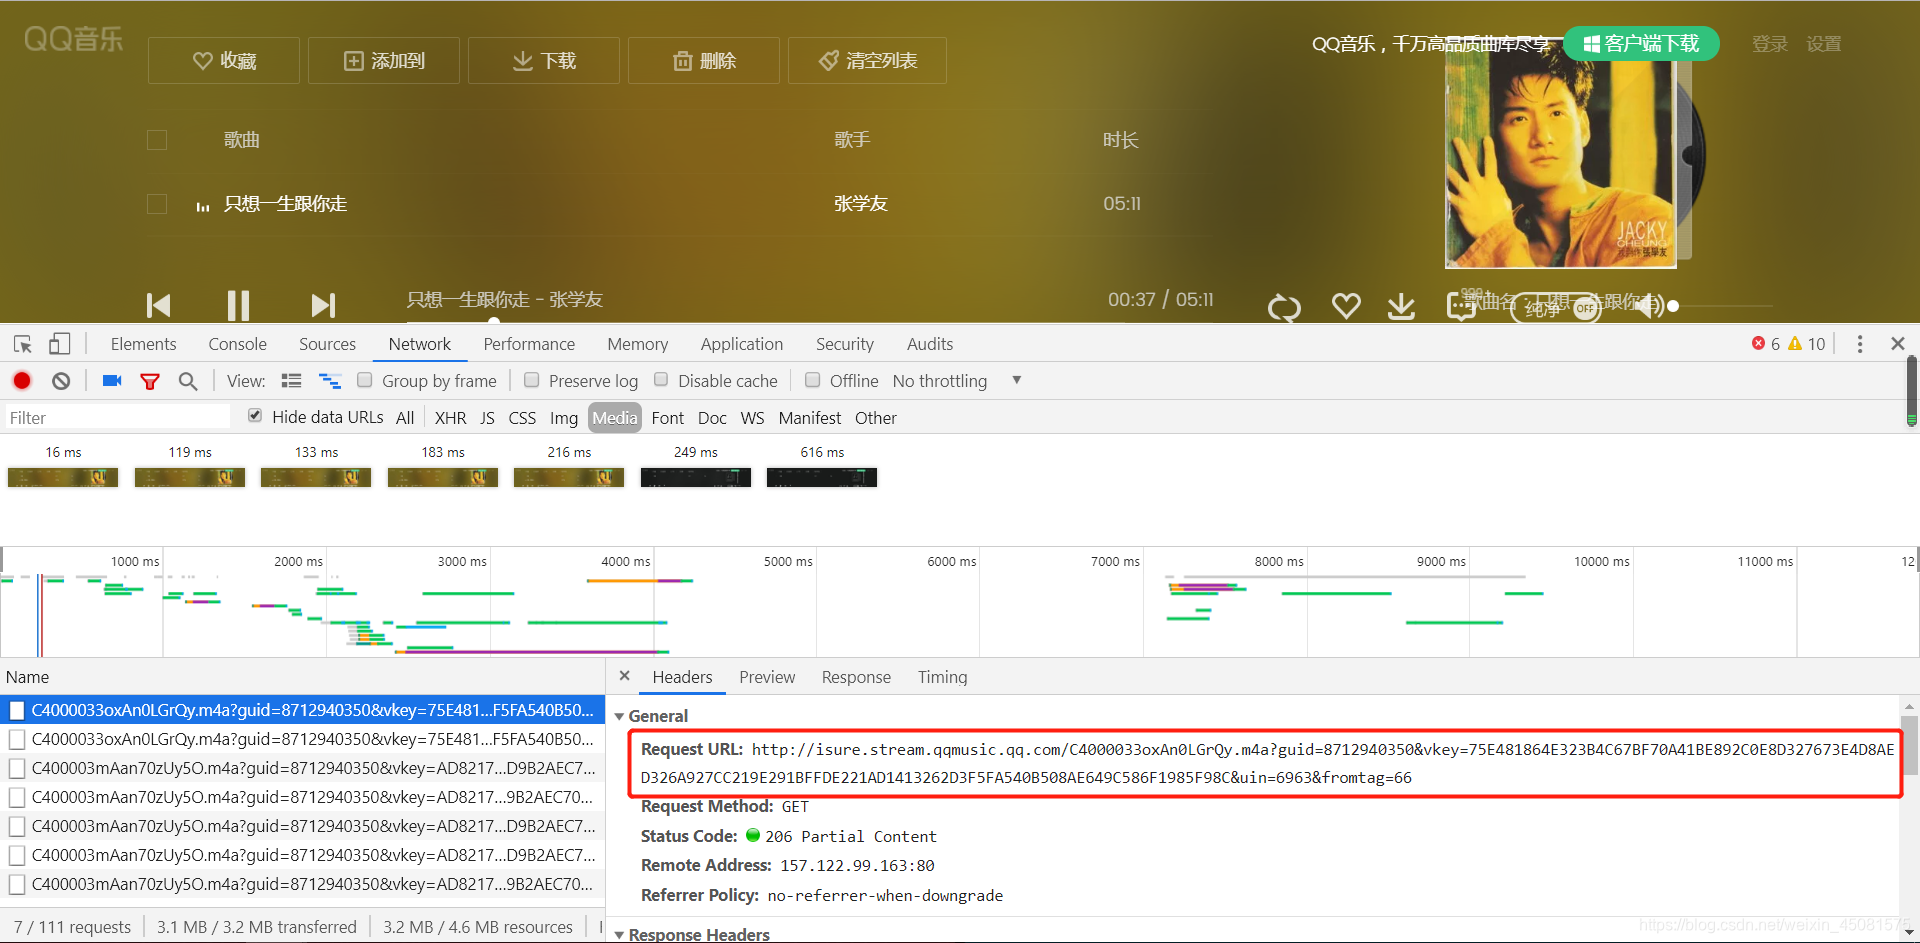Select the Media filter type

[x=615, y=418]
